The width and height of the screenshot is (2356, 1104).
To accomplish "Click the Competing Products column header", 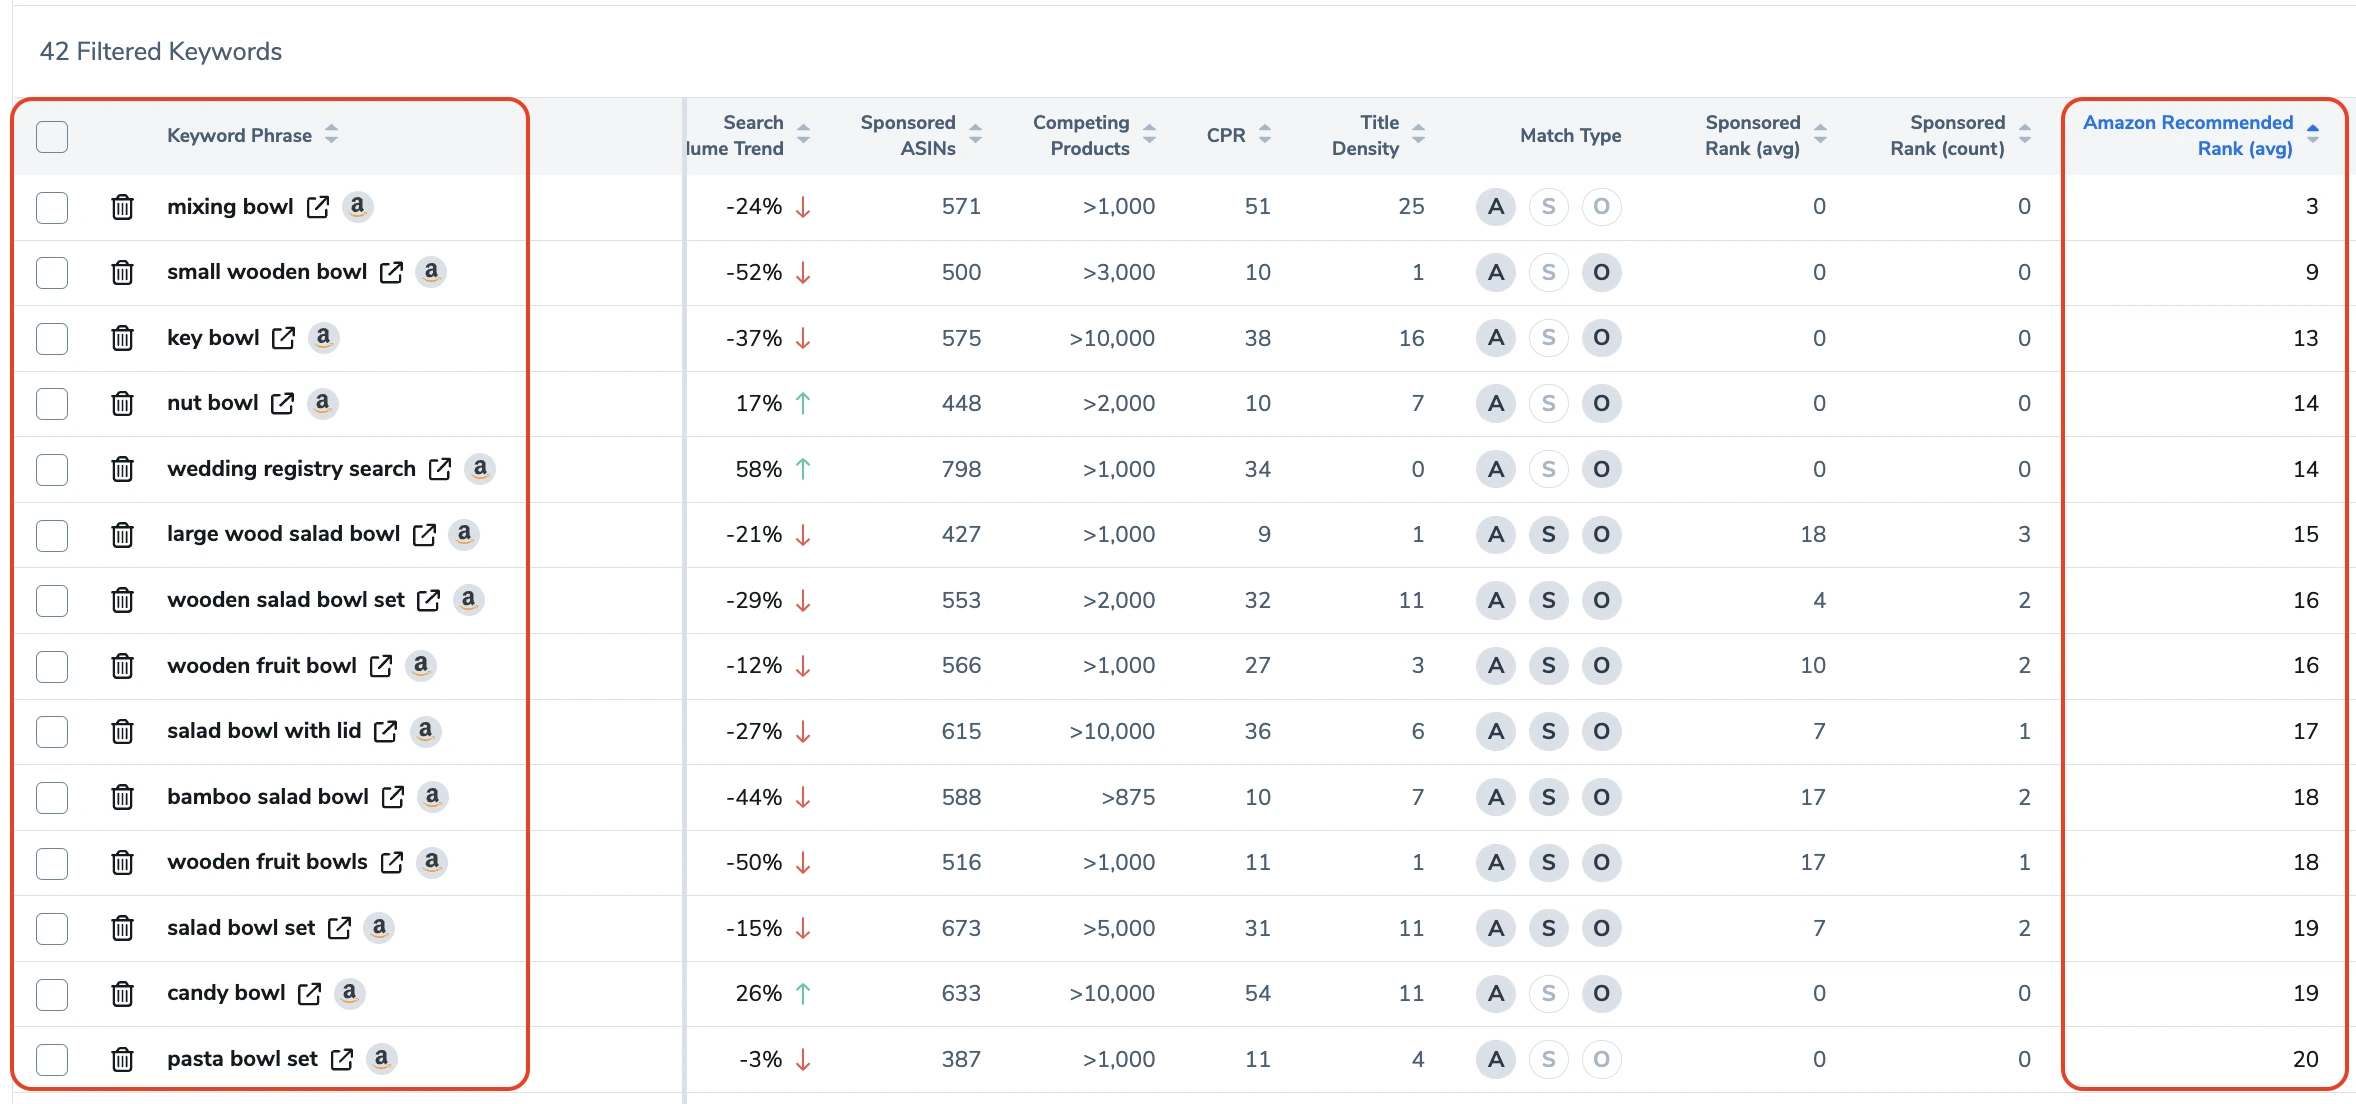I will [x=1081, y=135].
